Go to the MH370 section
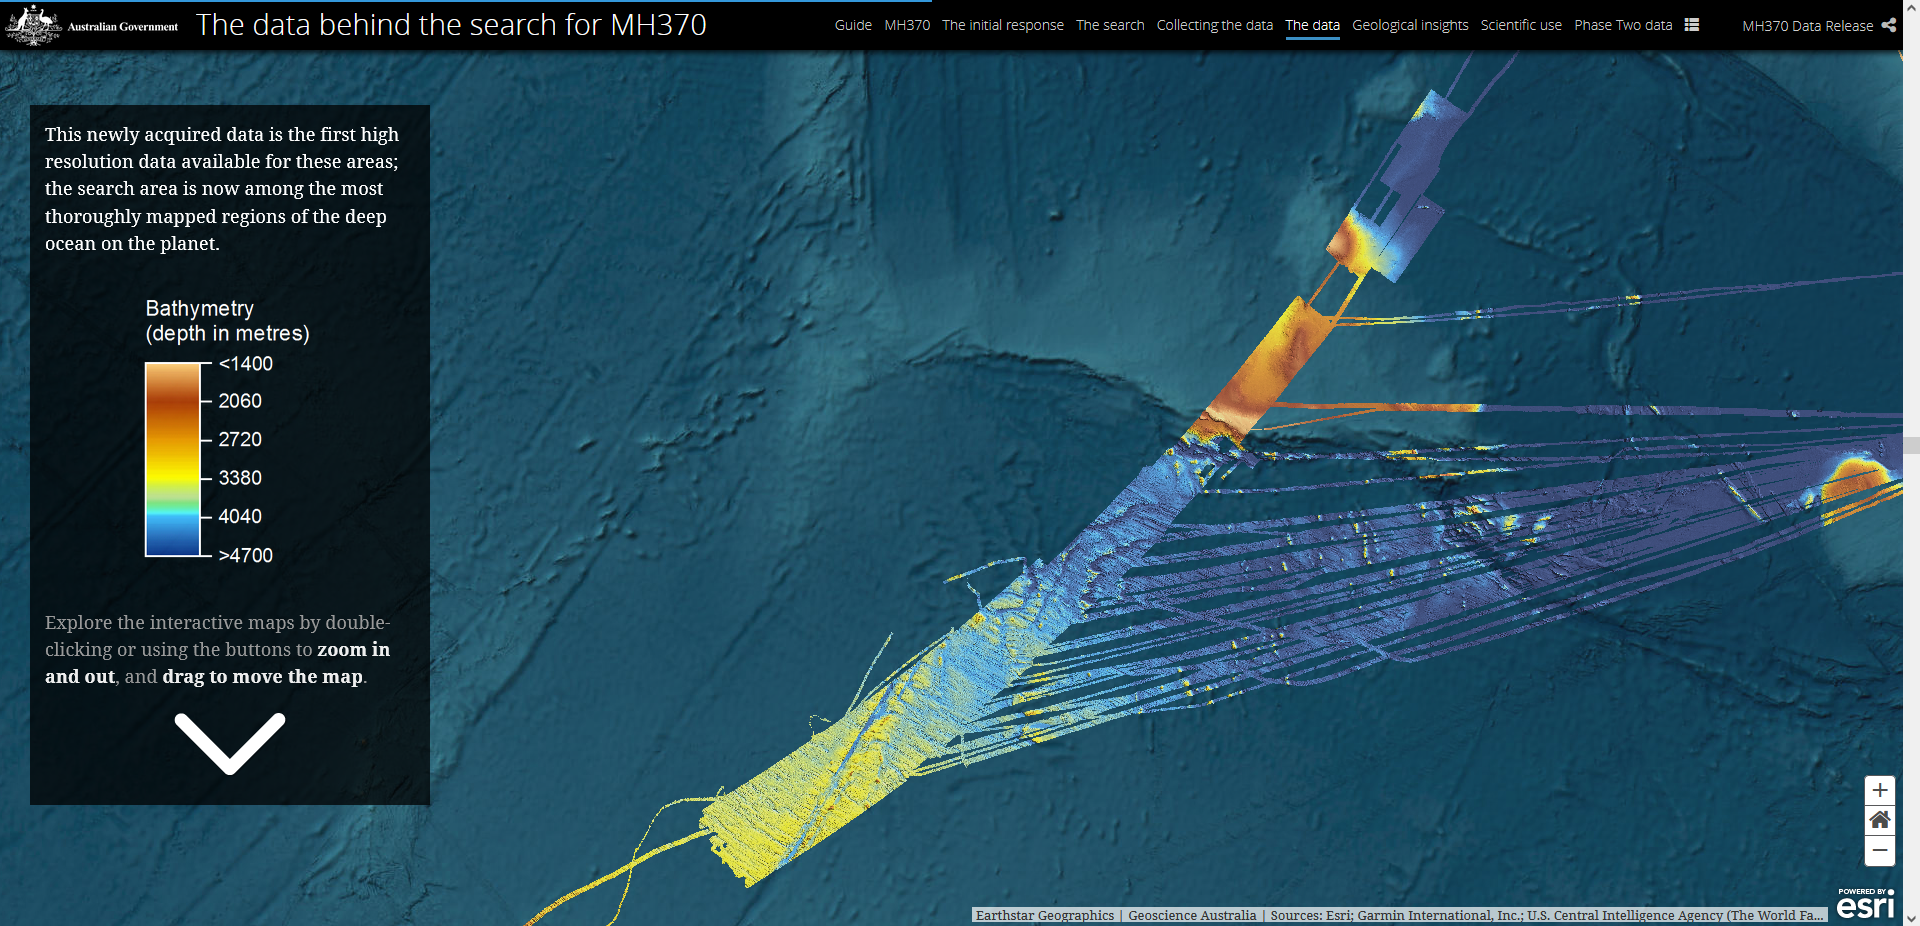This screenshot has height=926, width=1920. click(x=907, y=25)
